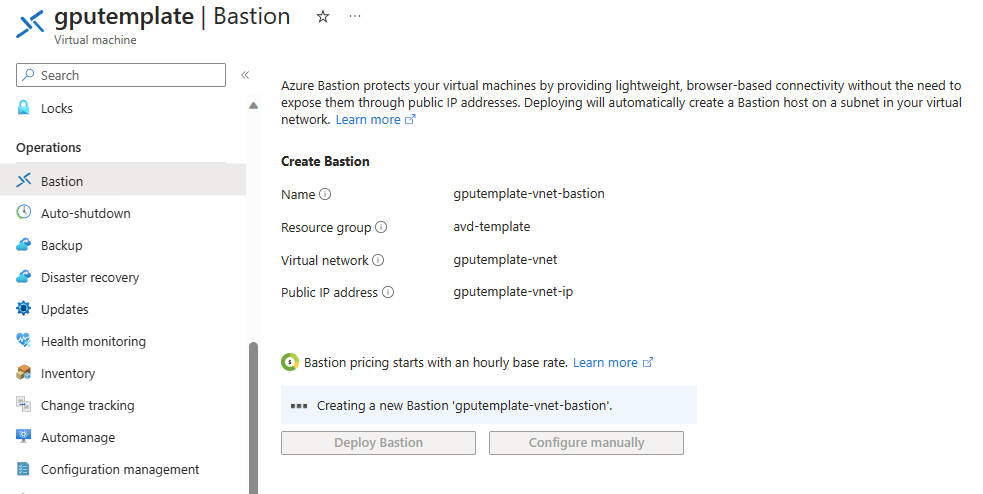The image size is (983, 494).
Task: Click info icon next to Virtual network
Action: tap(378, 260)
